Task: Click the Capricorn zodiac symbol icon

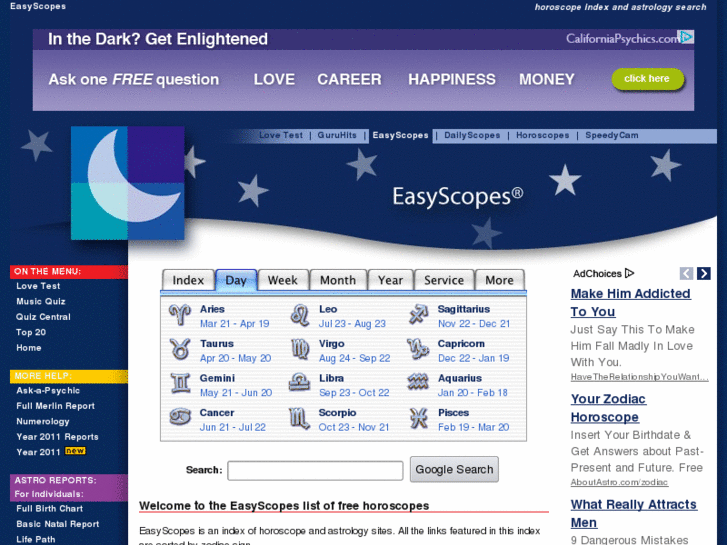Action: click(x=418, y=350)
